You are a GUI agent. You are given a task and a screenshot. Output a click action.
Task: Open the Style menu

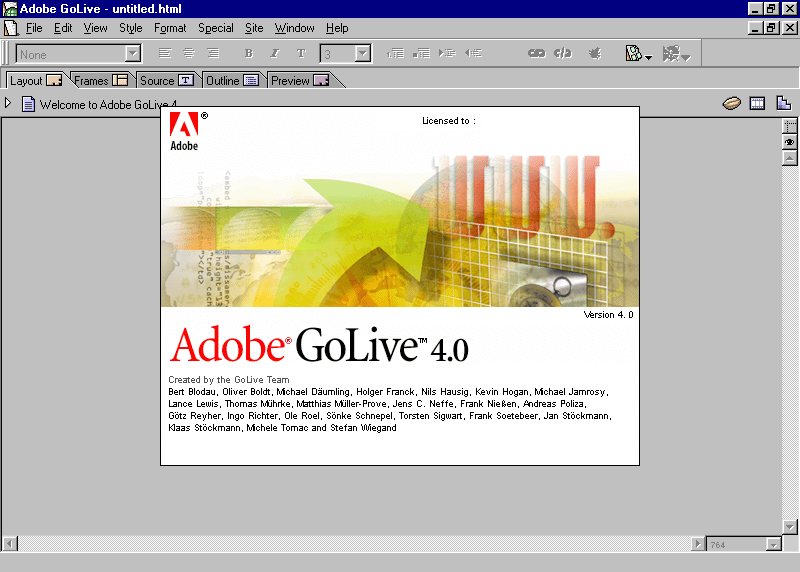point(131,28)
